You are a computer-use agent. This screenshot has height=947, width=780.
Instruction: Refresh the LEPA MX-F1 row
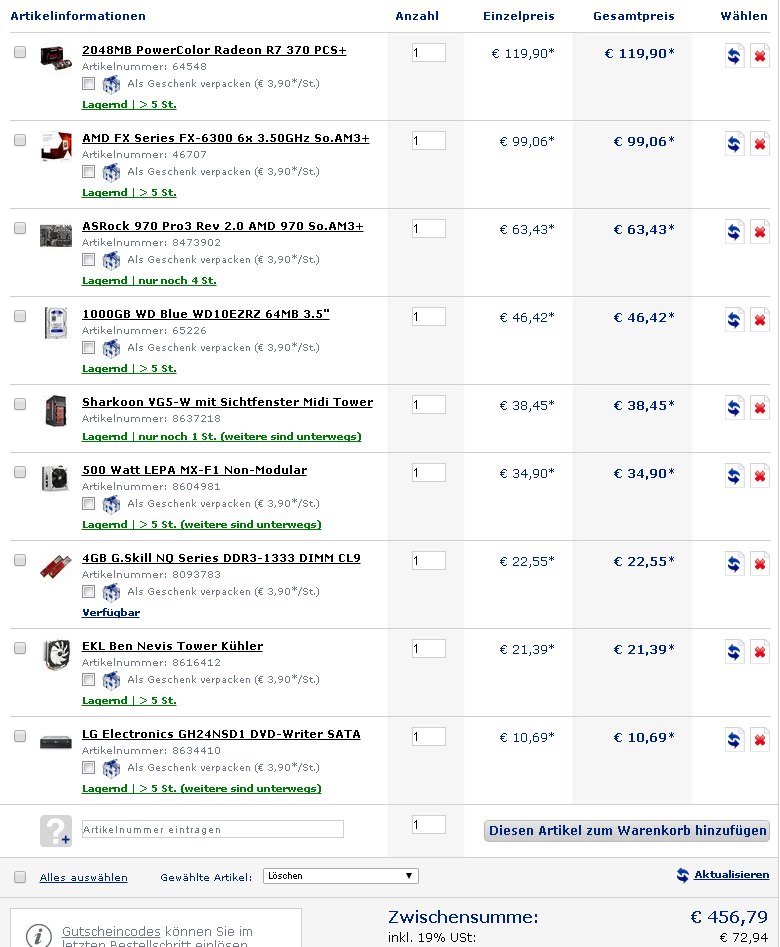tap(734, 476)
